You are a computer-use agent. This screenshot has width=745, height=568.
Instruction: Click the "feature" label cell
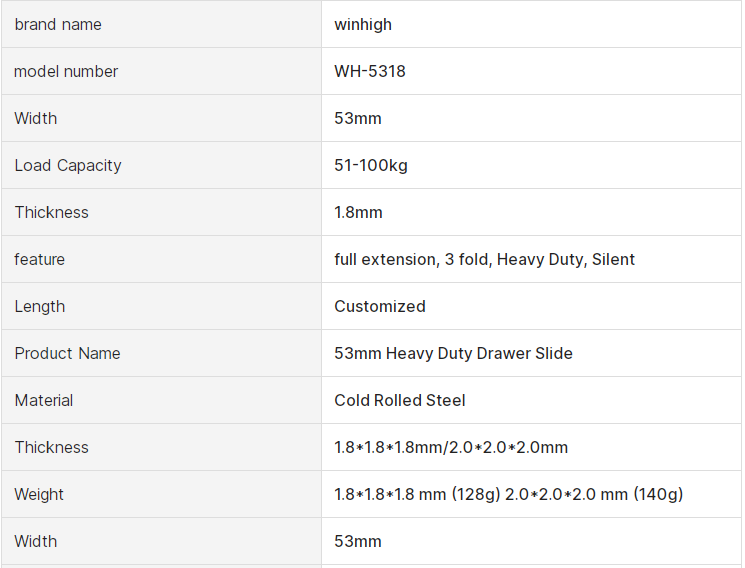point(40,259)
